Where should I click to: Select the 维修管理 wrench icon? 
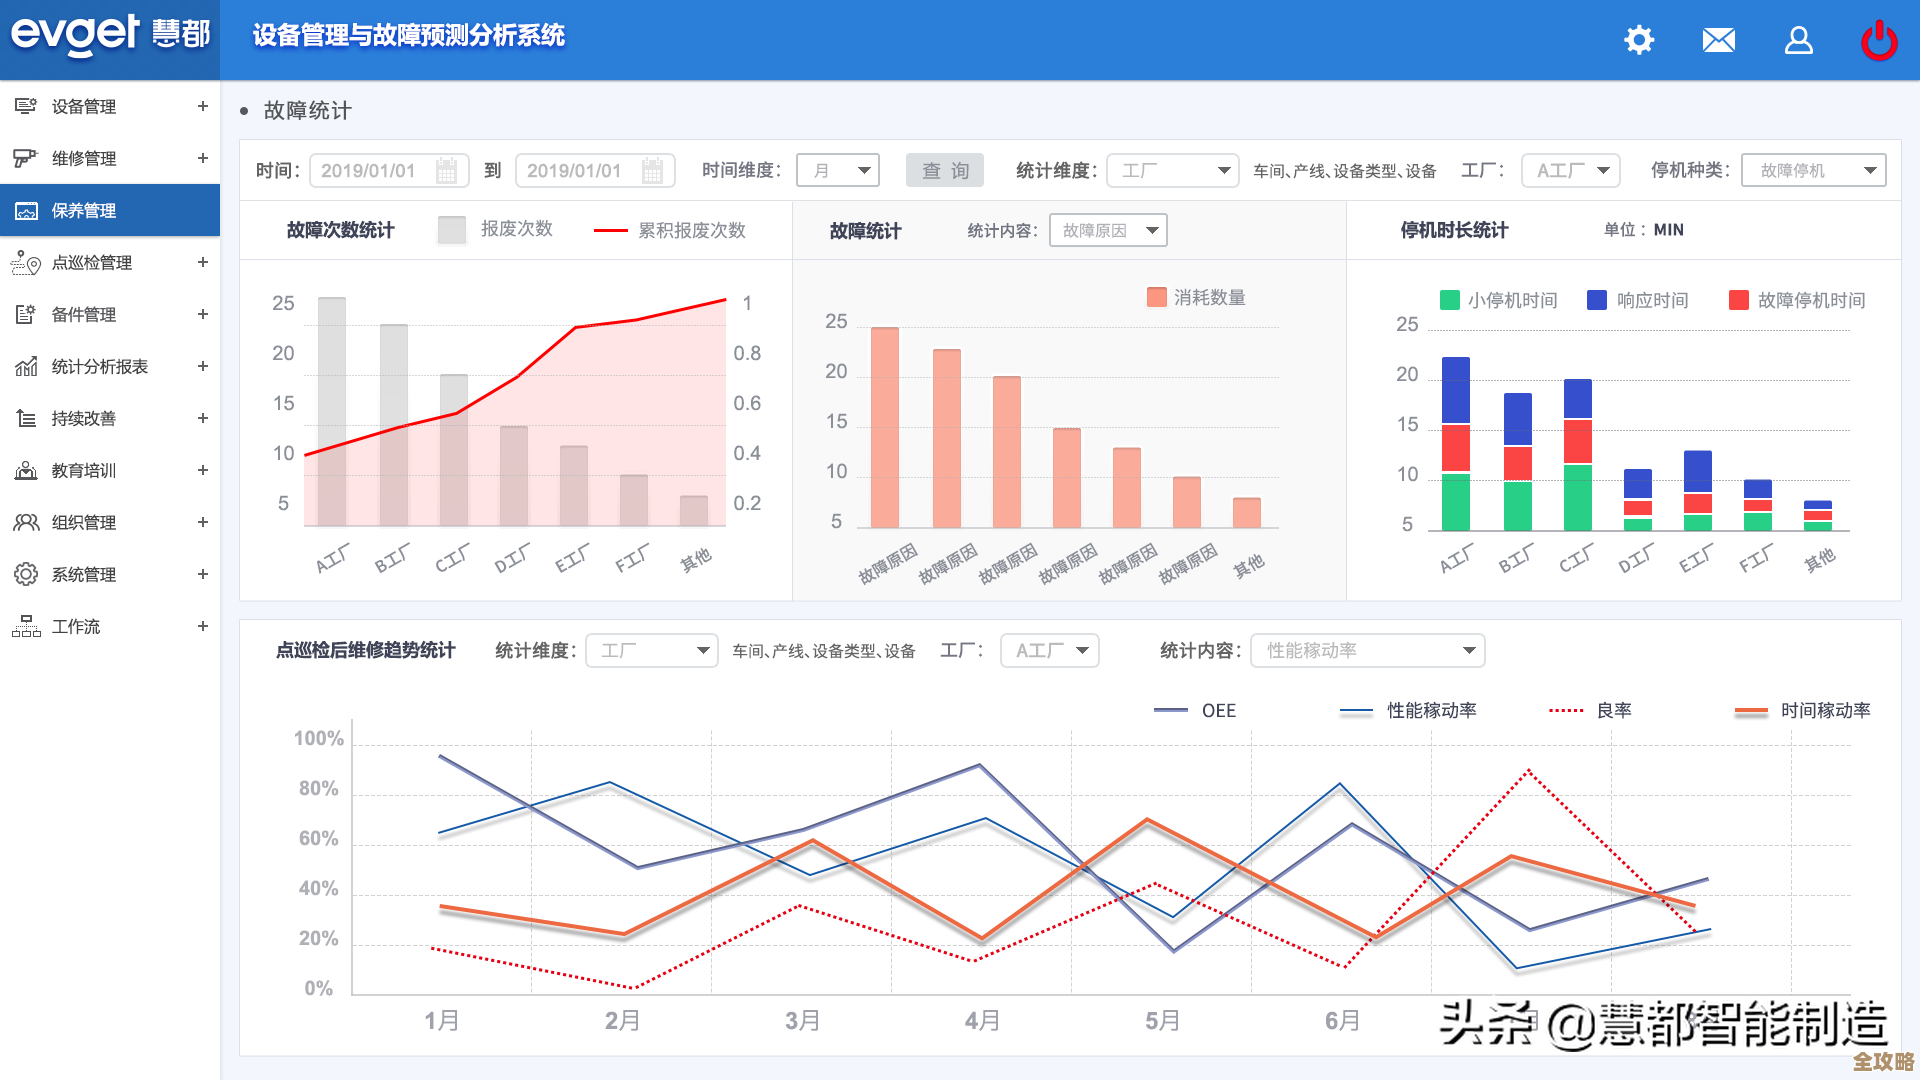(x=26, y=158)
